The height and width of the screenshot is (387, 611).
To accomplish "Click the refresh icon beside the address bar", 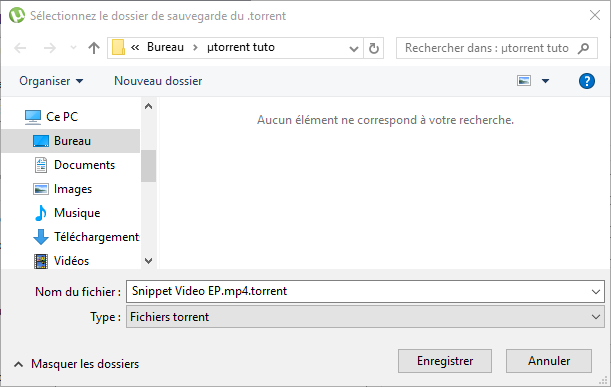I will coord(374,48).
